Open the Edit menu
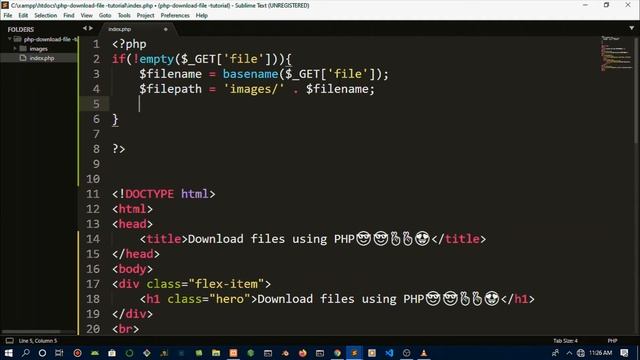Screen dimensions: 640x360 pos(23,16)
